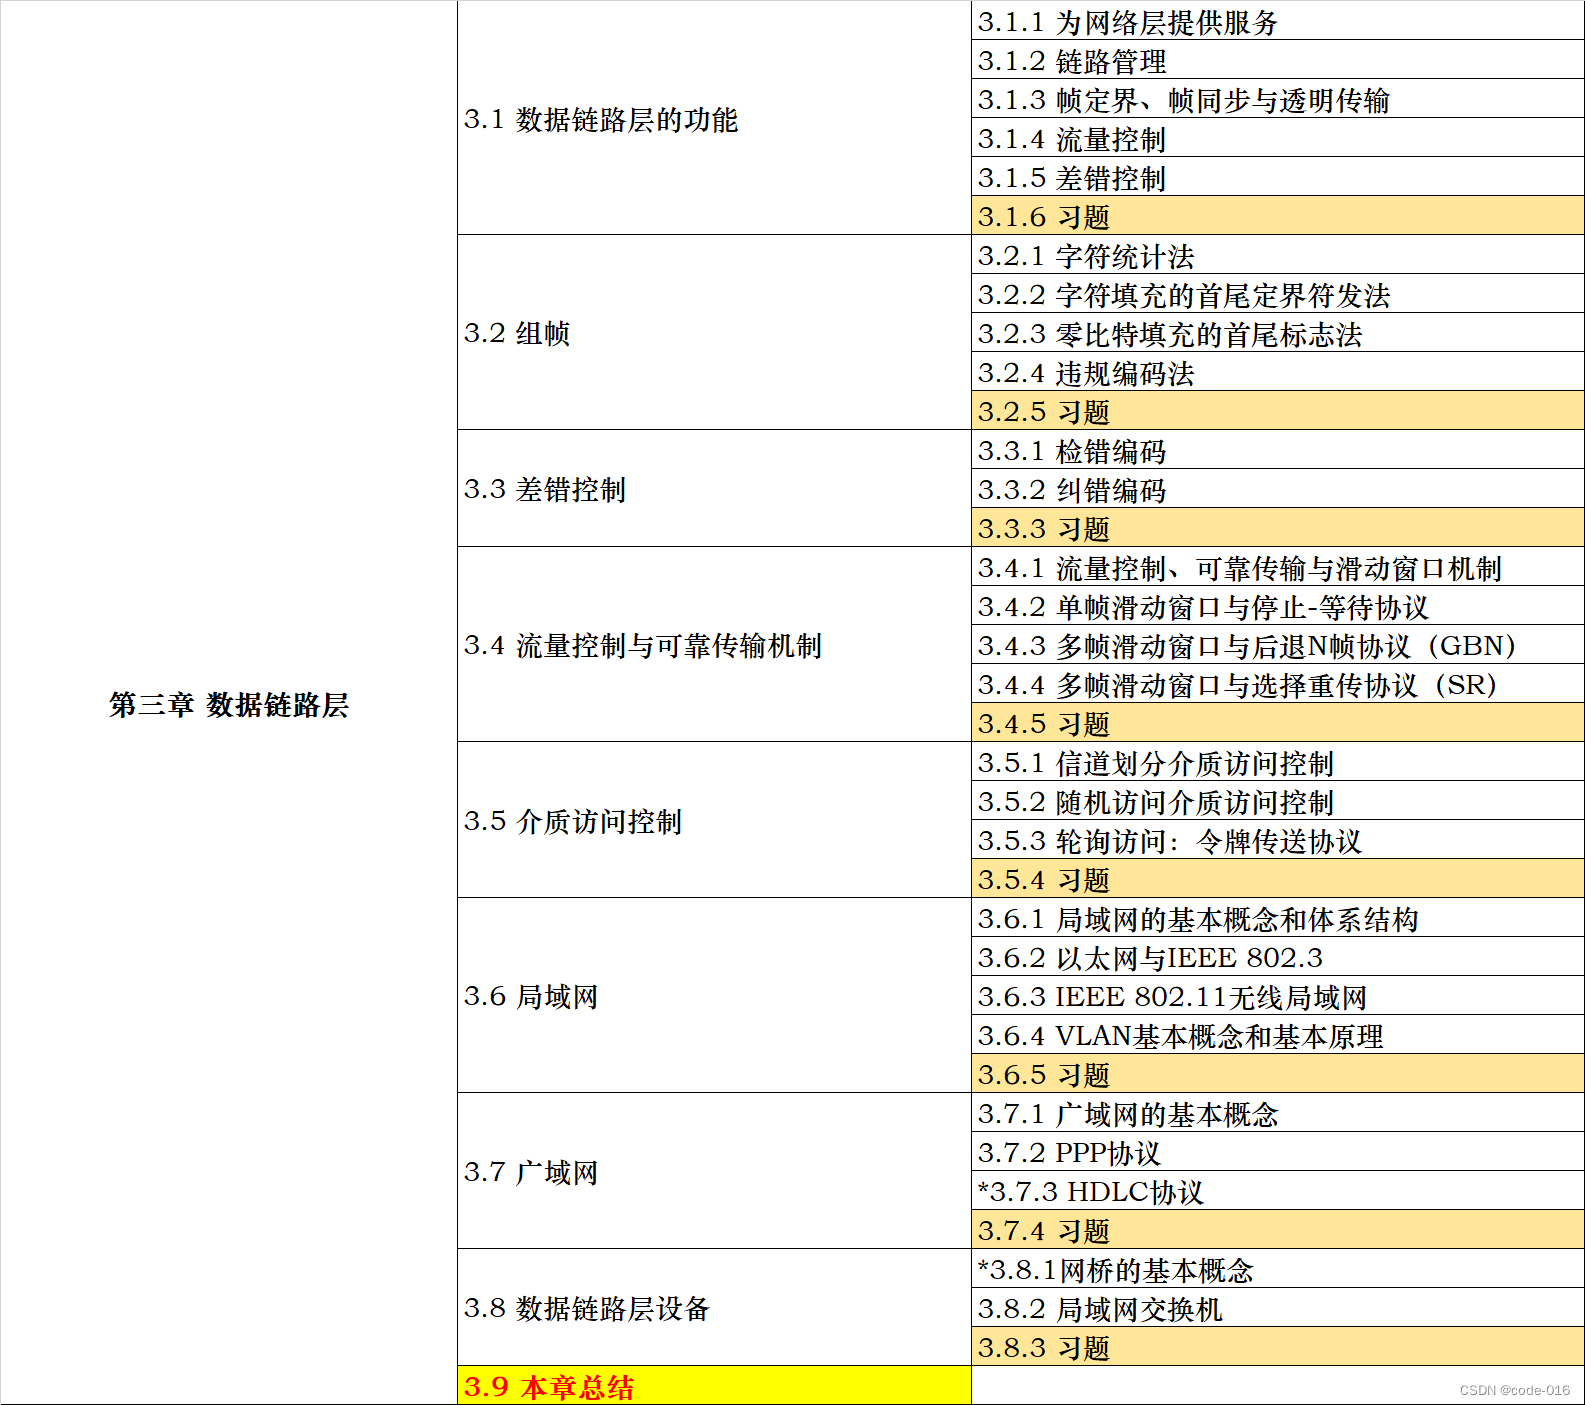The height and width of the screenshot is (1405, 1585).
Task: Select row '3.5.2 随机访问介质访问控制'
Action: 1278,801
